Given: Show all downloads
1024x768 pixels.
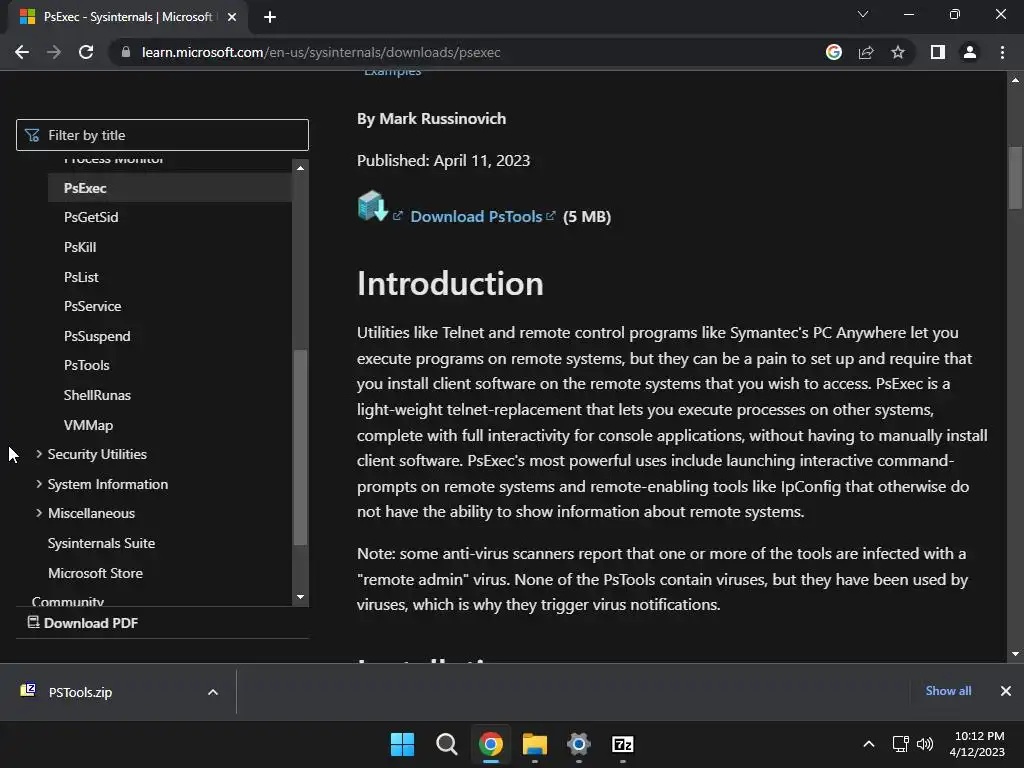Looking at the screenshot, I should (948, 691).
